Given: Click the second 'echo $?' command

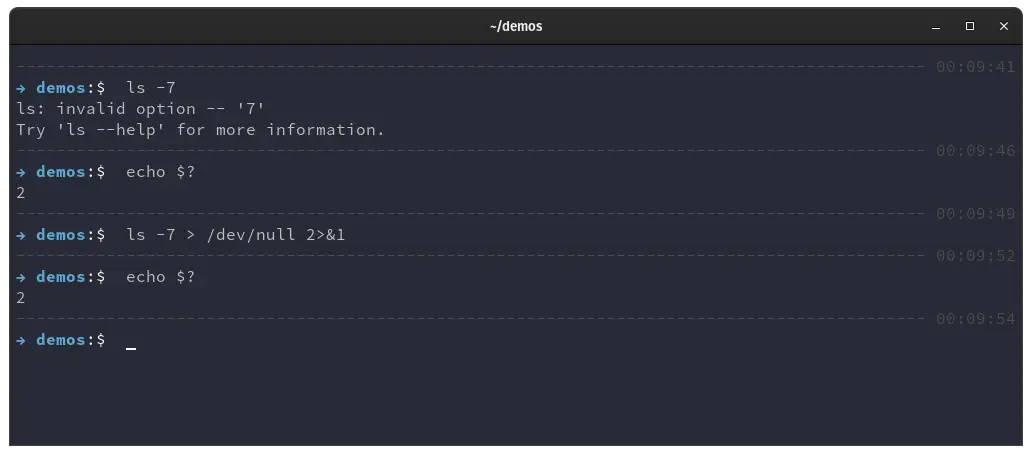Looking at the screenshot, I should [161, 277].
